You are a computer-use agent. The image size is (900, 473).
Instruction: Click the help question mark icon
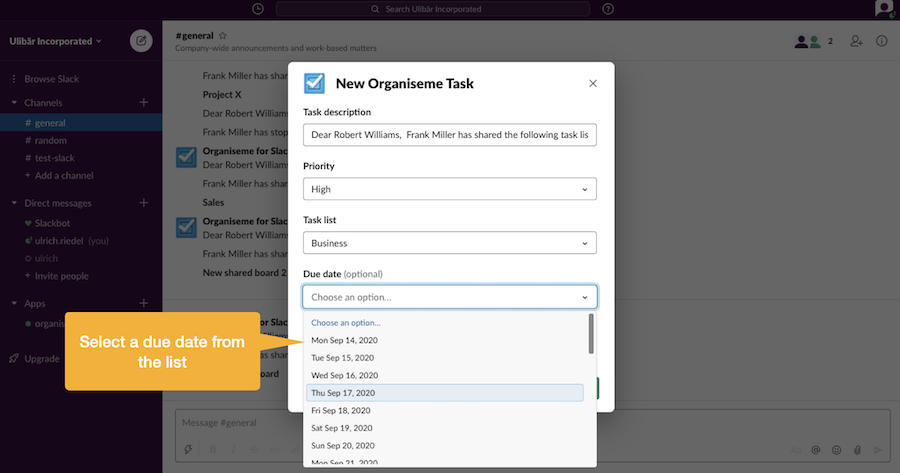click(x=609, y=9)
